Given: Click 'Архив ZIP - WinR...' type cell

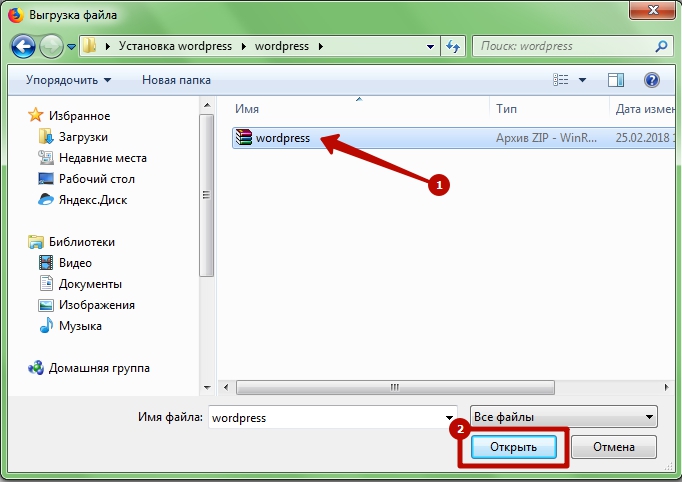Looking at the screenshot, I should tap(546, 138).
